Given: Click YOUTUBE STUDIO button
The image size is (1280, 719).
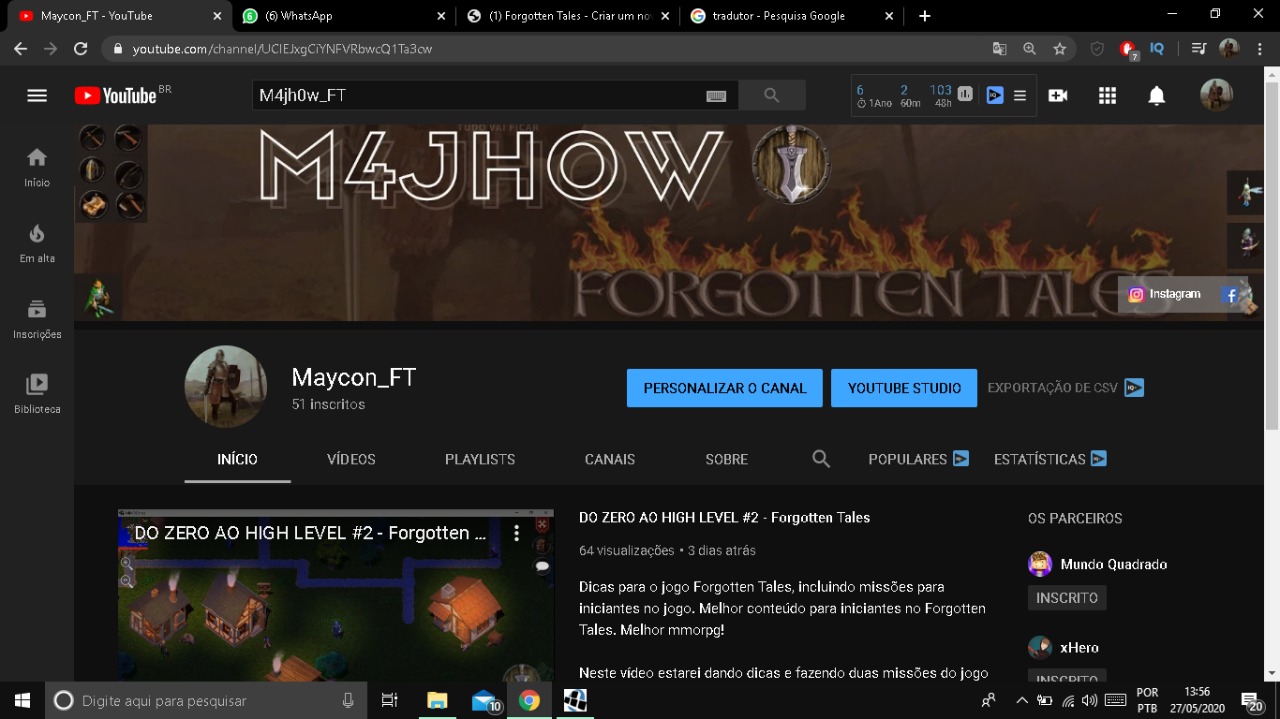Looking at the screenshot, I should coord(904,388).
